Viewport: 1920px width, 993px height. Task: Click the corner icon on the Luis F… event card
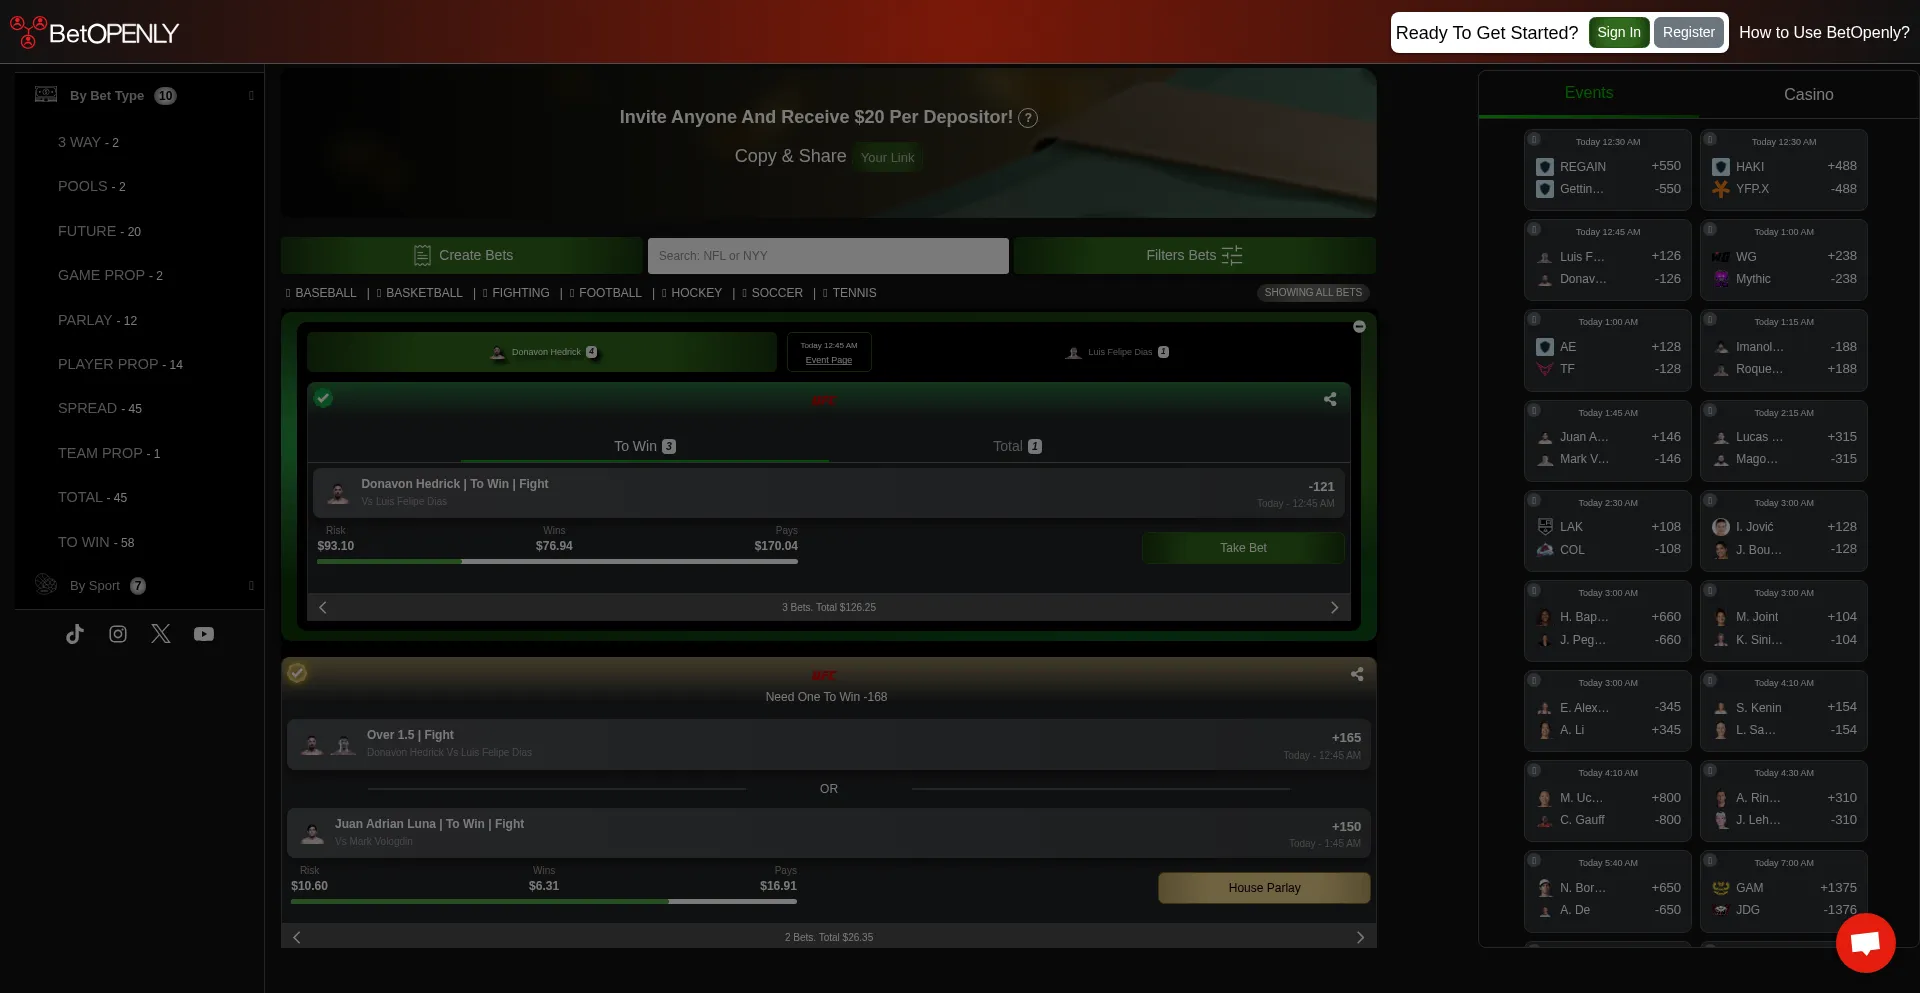point(1534,229)
